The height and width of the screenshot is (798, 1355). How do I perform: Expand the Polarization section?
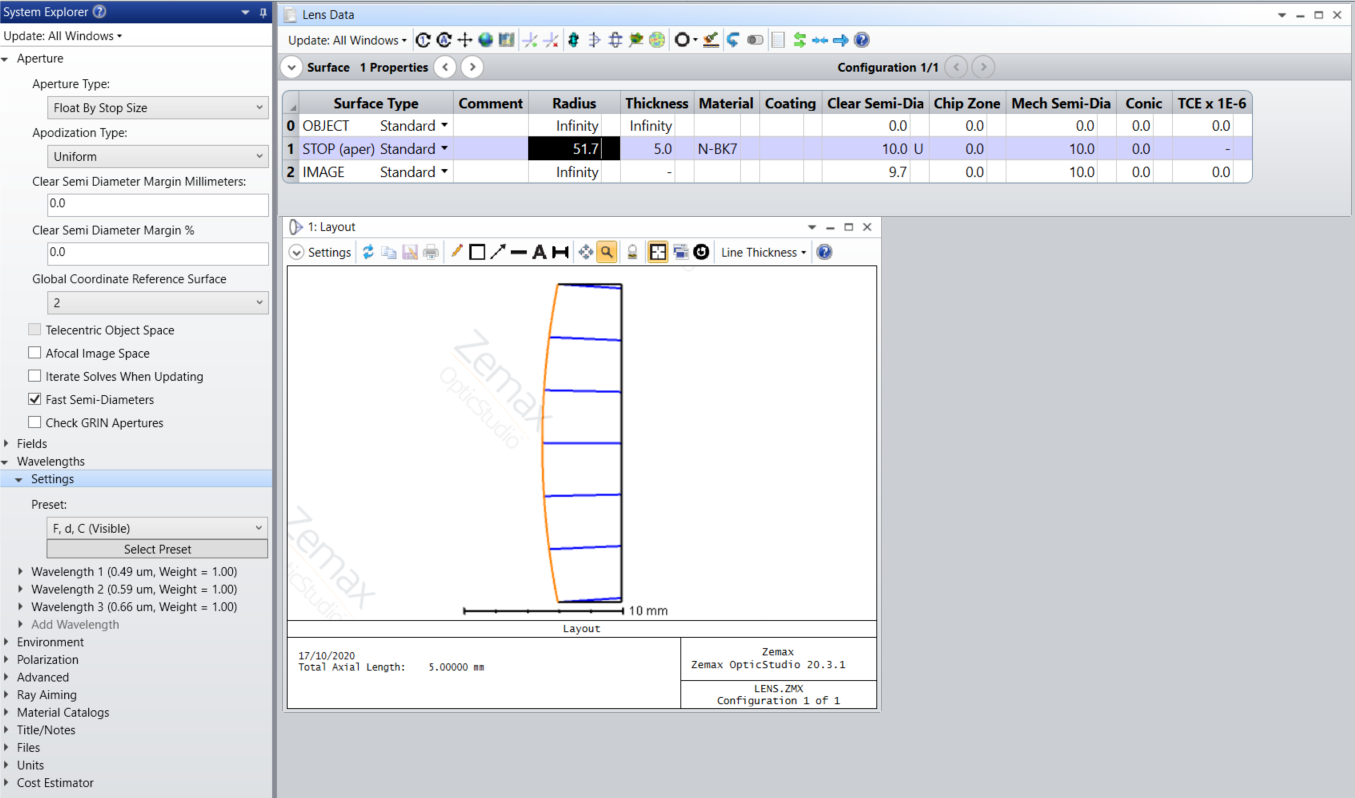(x=8, y=660)
